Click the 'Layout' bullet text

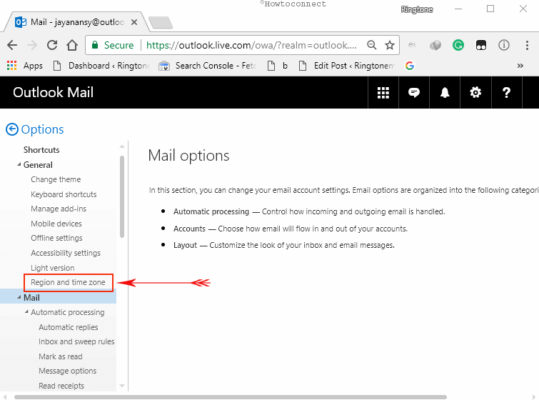(x=185, y=245)
